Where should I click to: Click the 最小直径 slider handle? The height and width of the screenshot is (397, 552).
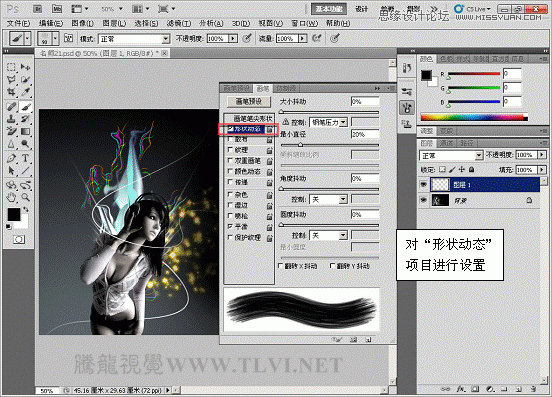click(x=300, y=144)
